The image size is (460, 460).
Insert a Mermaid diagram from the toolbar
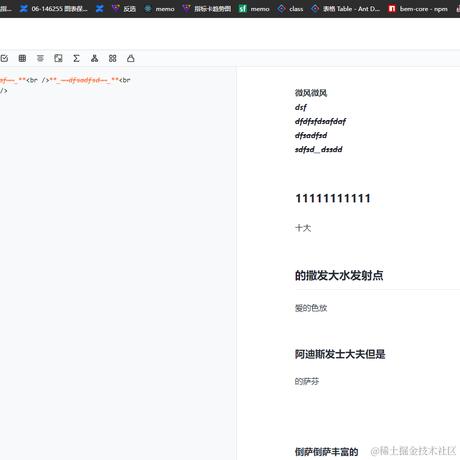(95, 59)
